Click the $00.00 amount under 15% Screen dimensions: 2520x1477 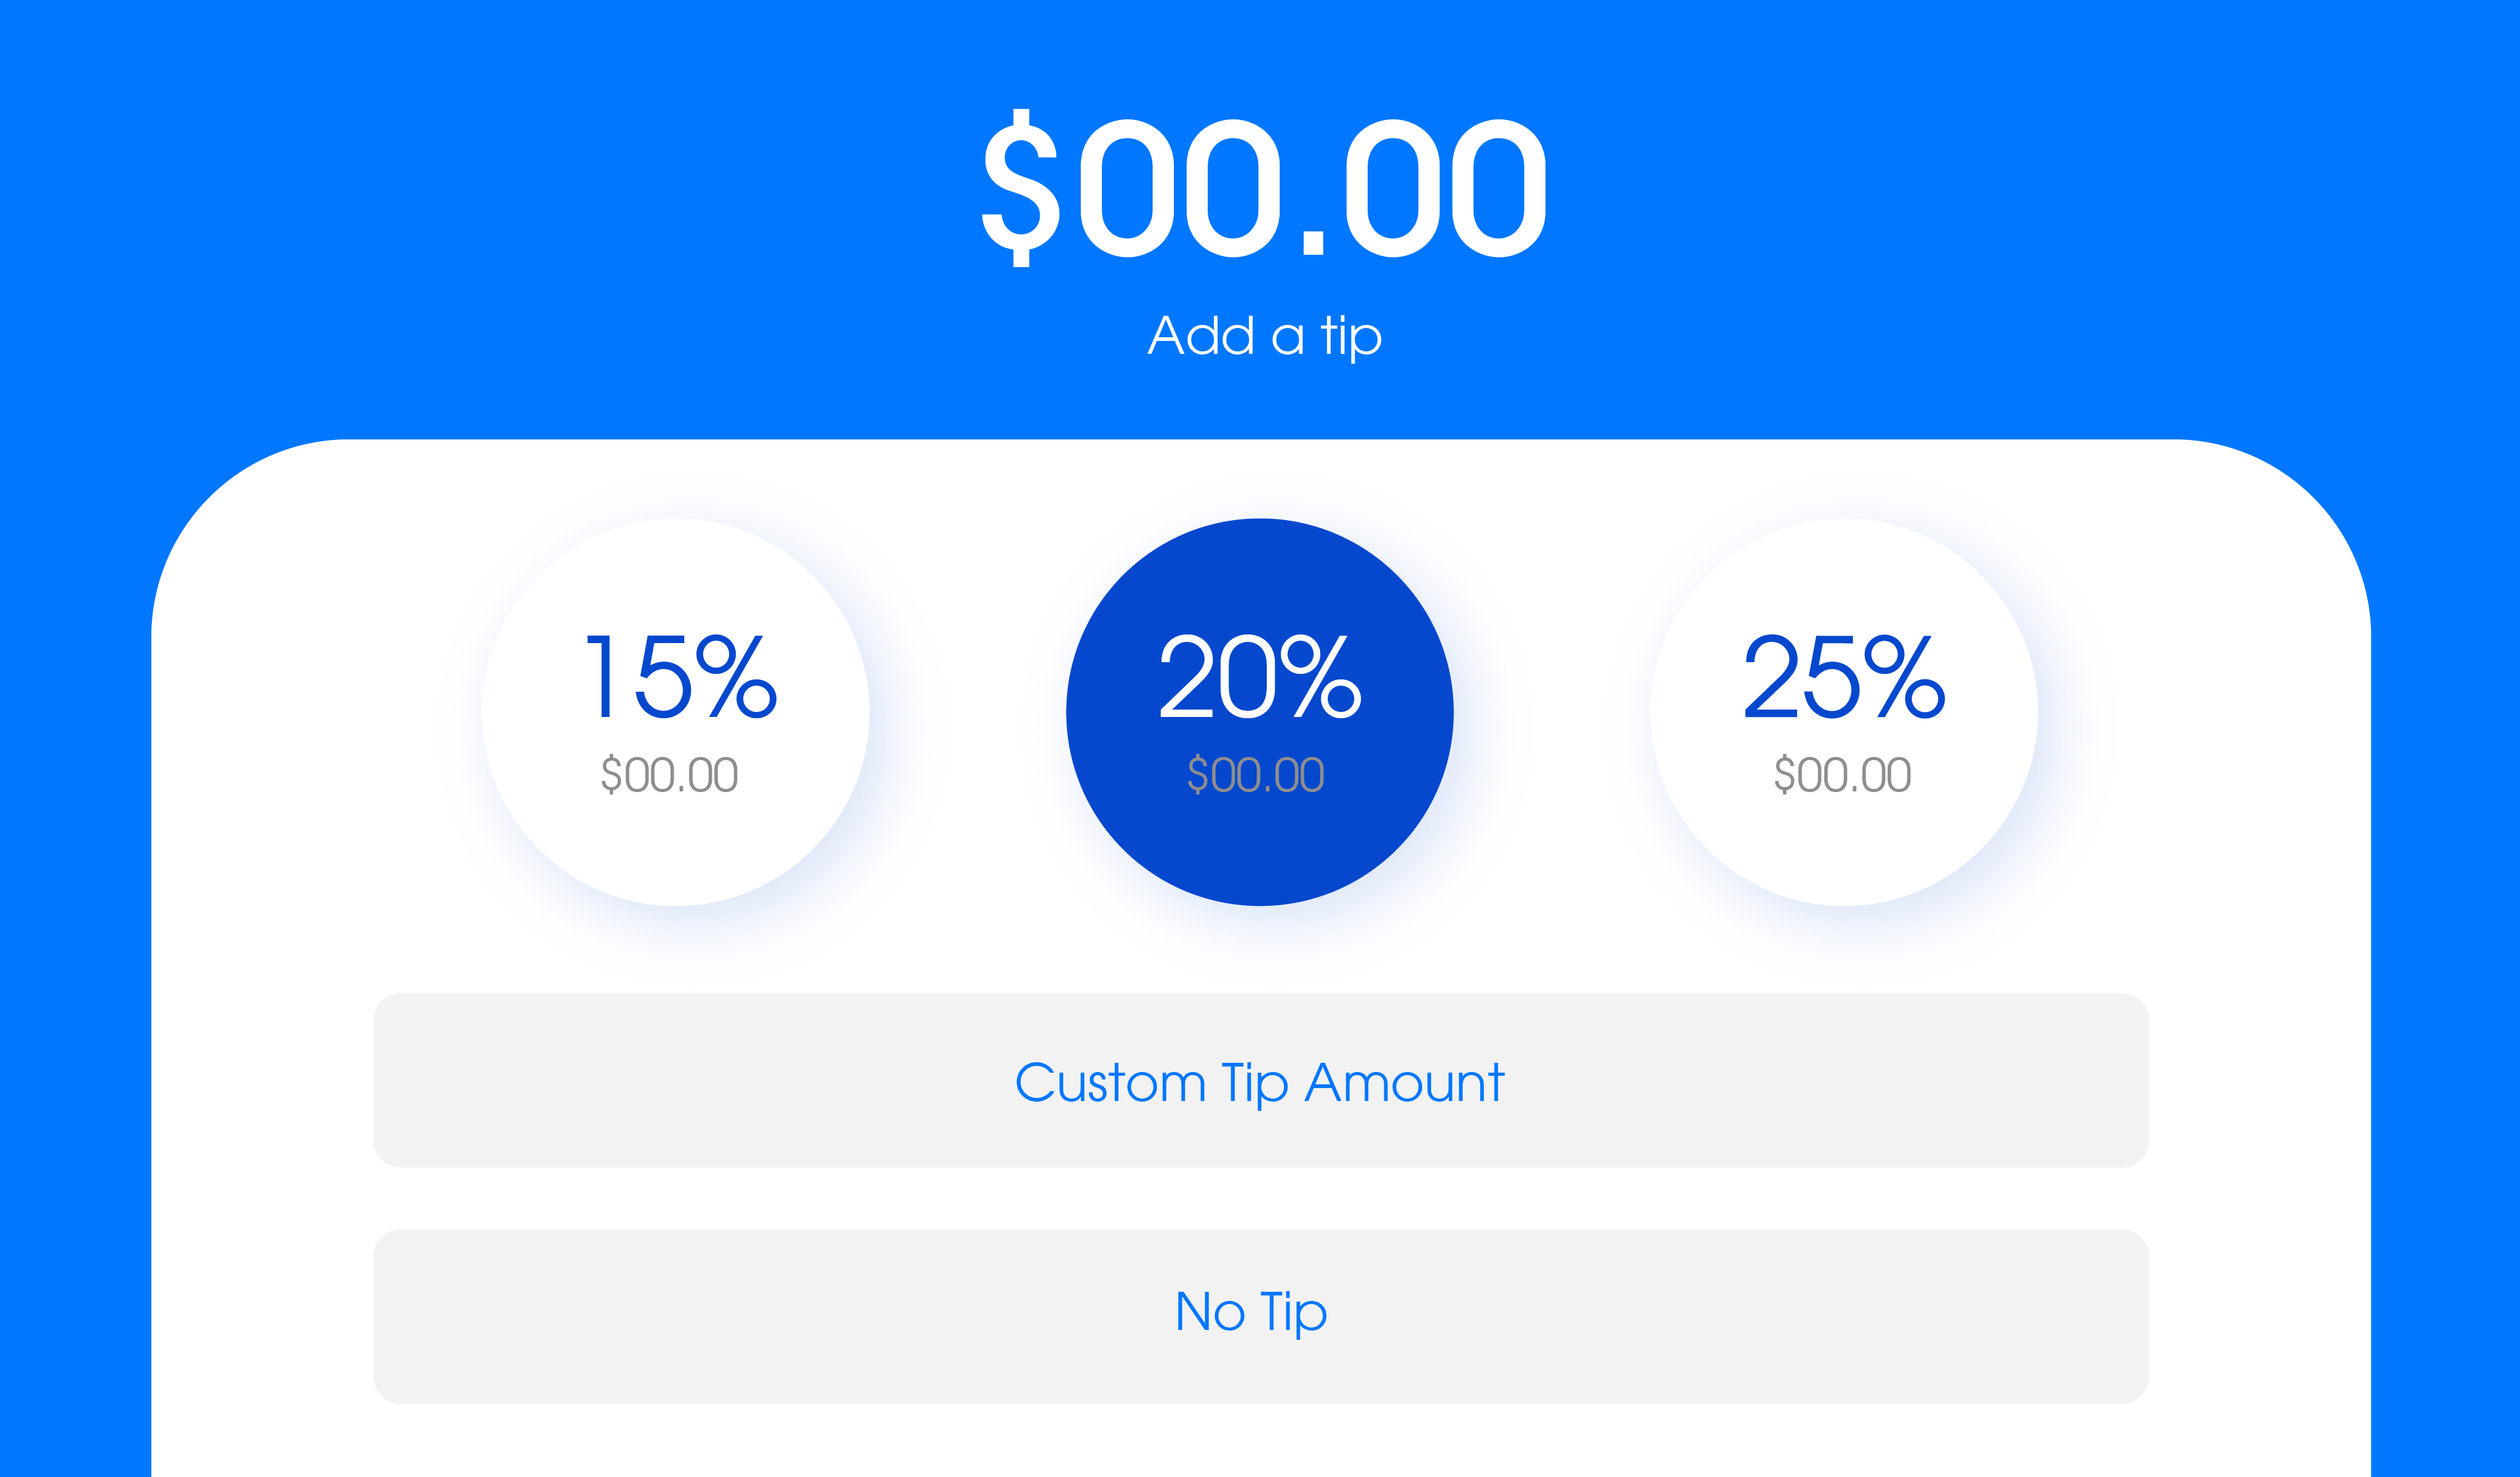[x=669, y=775]
